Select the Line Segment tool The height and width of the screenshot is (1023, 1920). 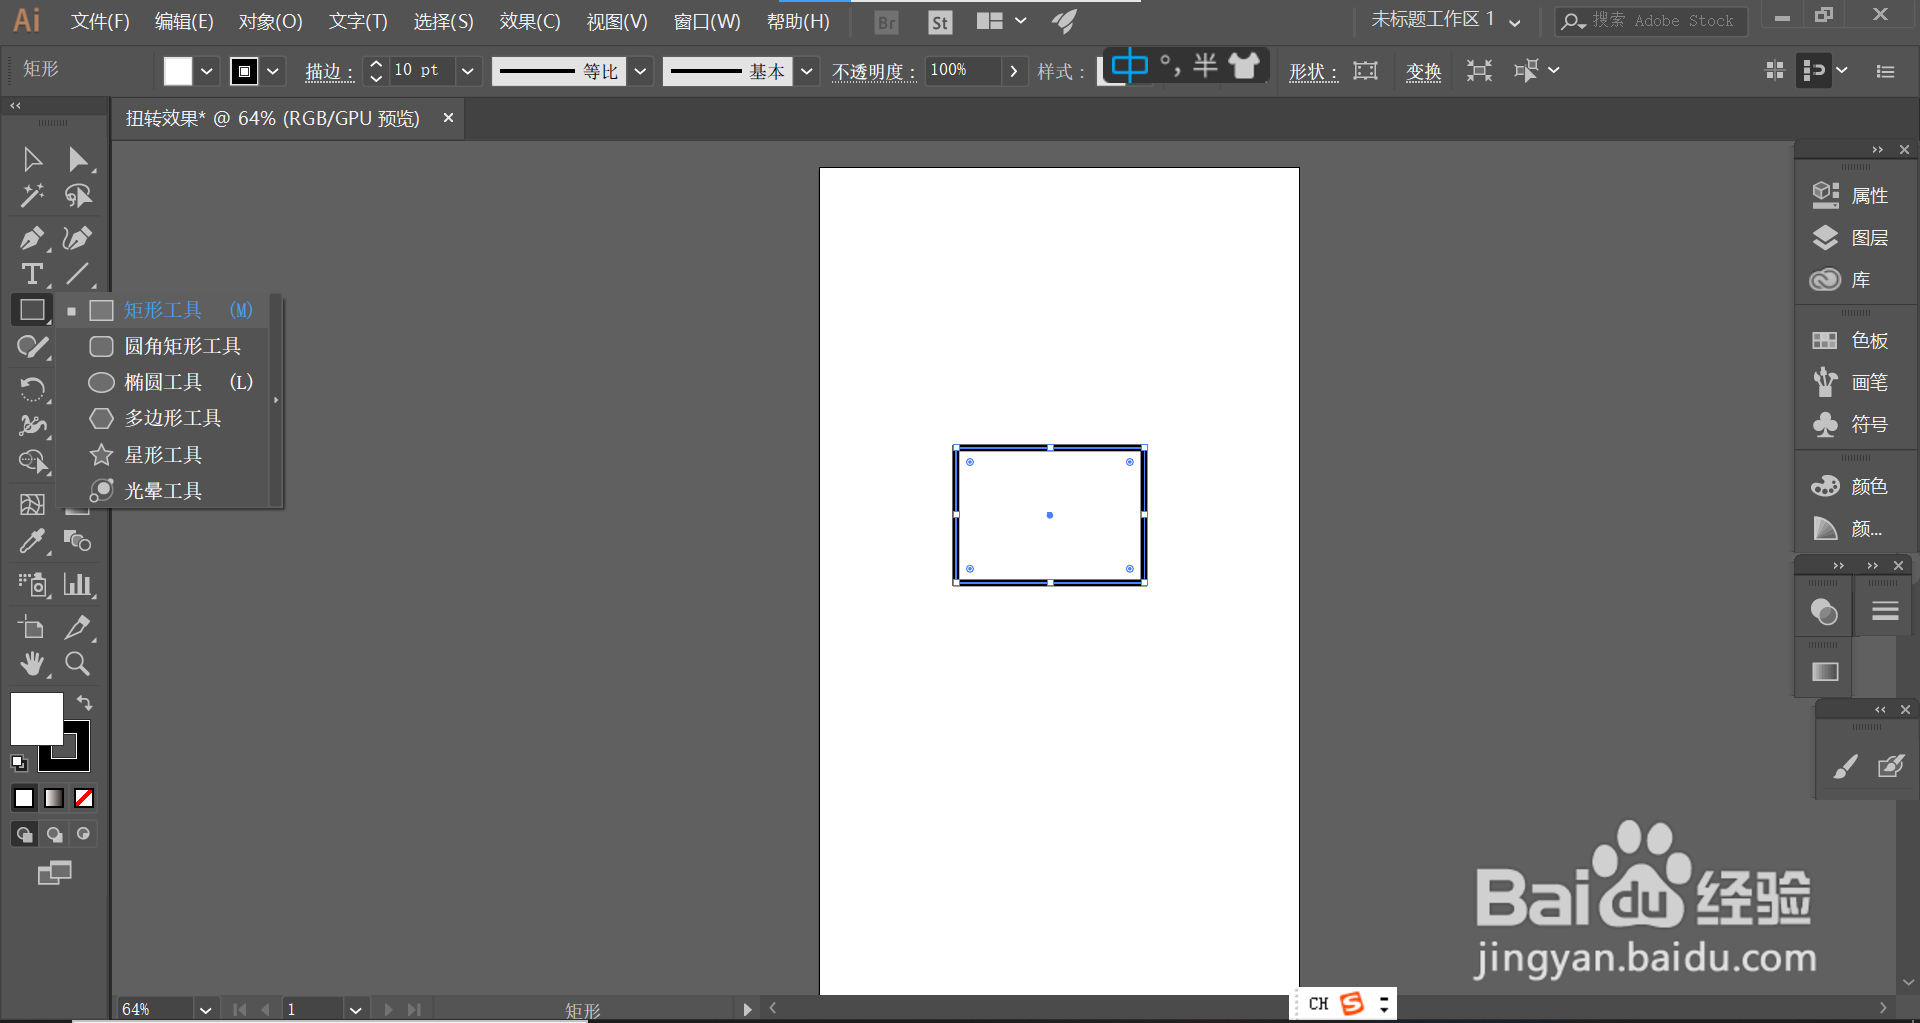point(78,274)
